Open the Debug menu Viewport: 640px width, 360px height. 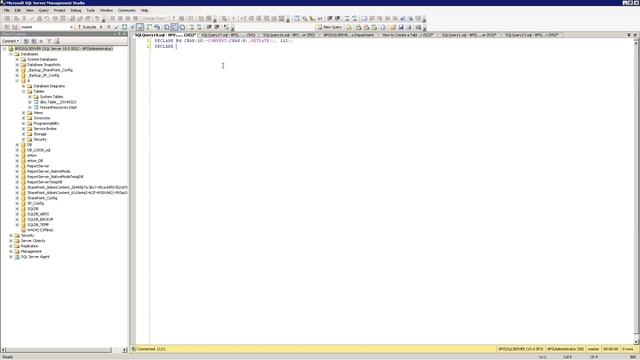point(76,10)
